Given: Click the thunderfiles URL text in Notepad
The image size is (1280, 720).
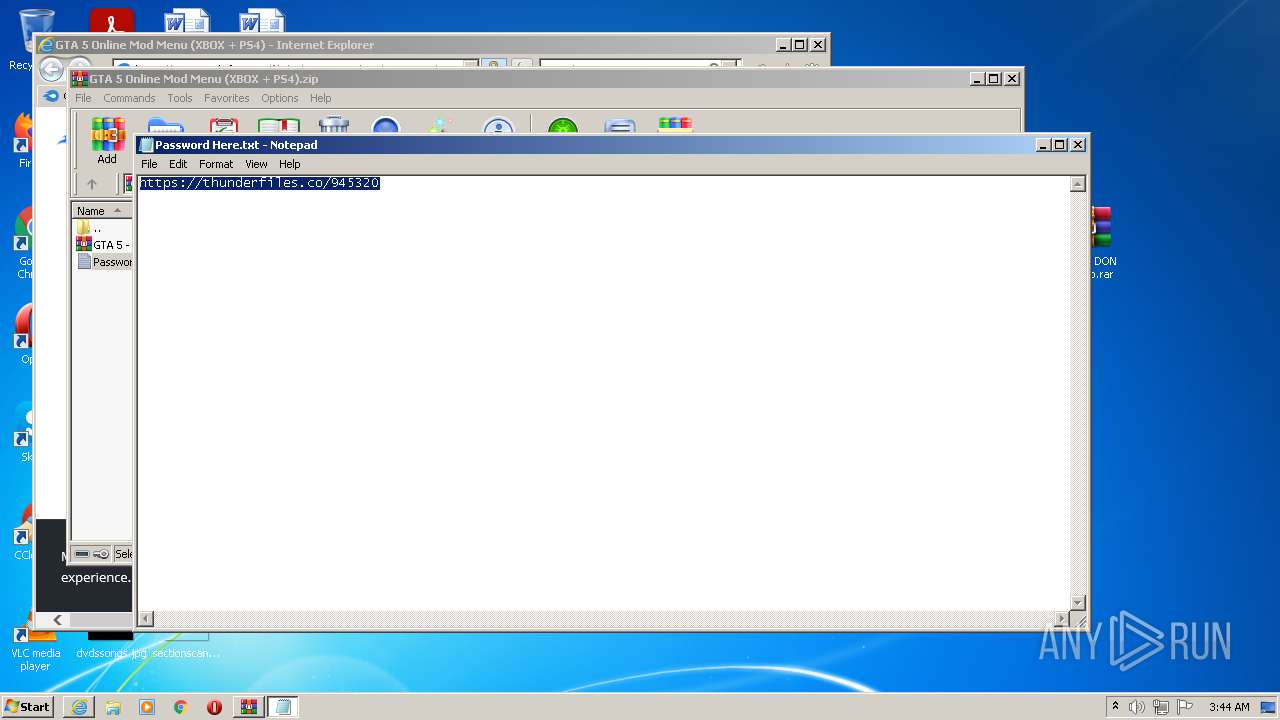Looking at the screenshot, I should tap(260, 183).
